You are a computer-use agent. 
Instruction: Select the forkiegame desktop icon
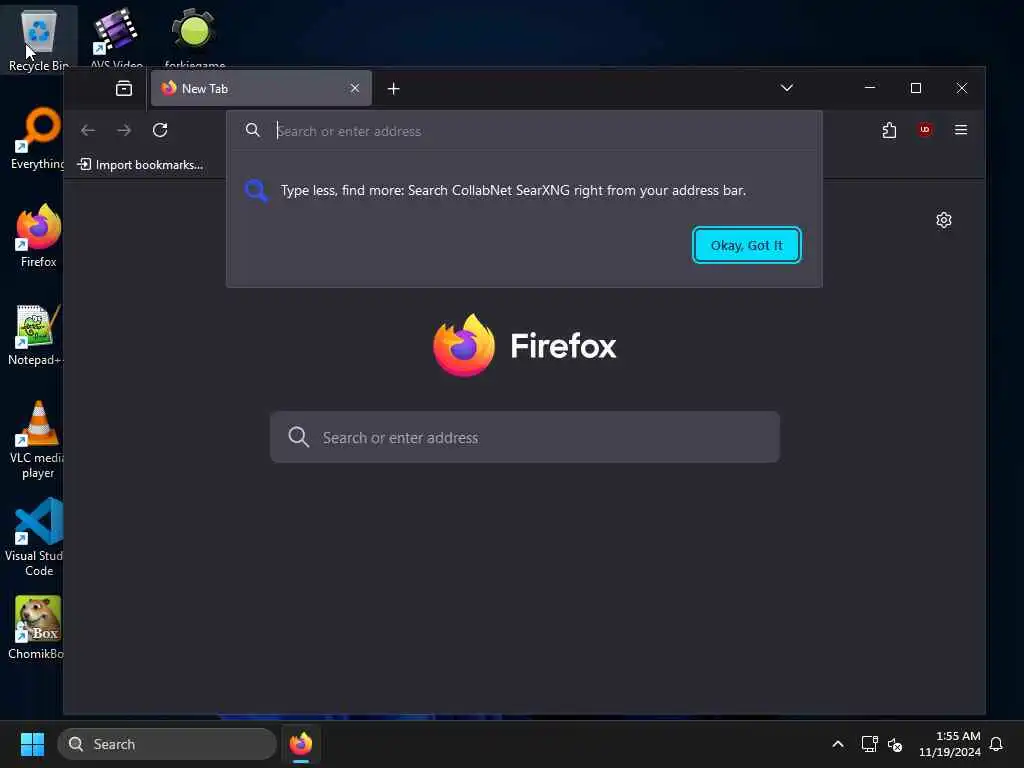pos(194,38)
